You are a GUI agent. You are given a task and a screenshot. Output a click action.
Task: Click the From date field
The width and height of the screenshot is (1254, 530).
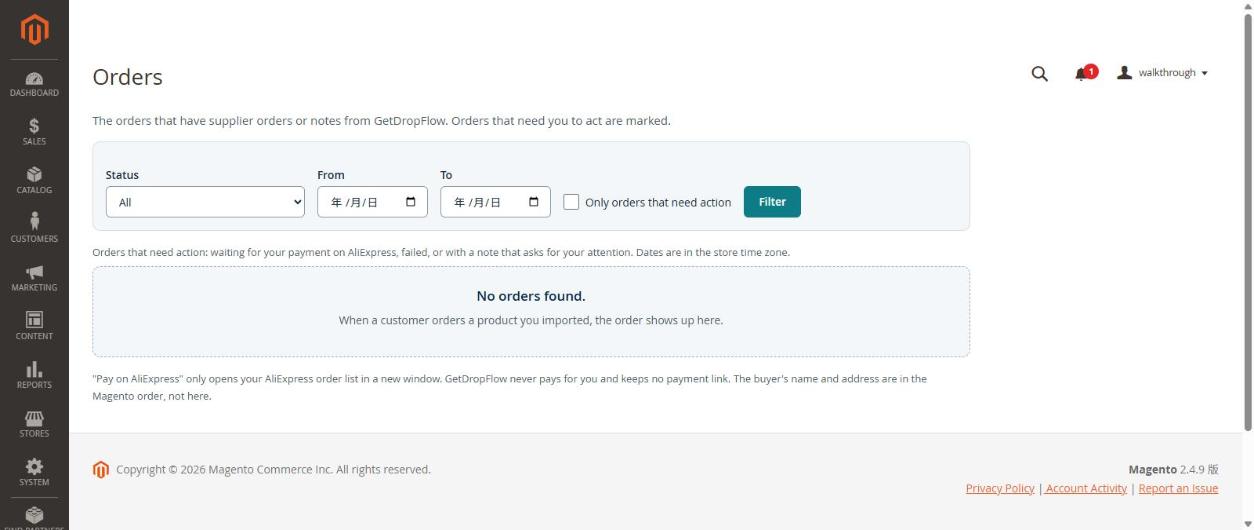point(372,202)
